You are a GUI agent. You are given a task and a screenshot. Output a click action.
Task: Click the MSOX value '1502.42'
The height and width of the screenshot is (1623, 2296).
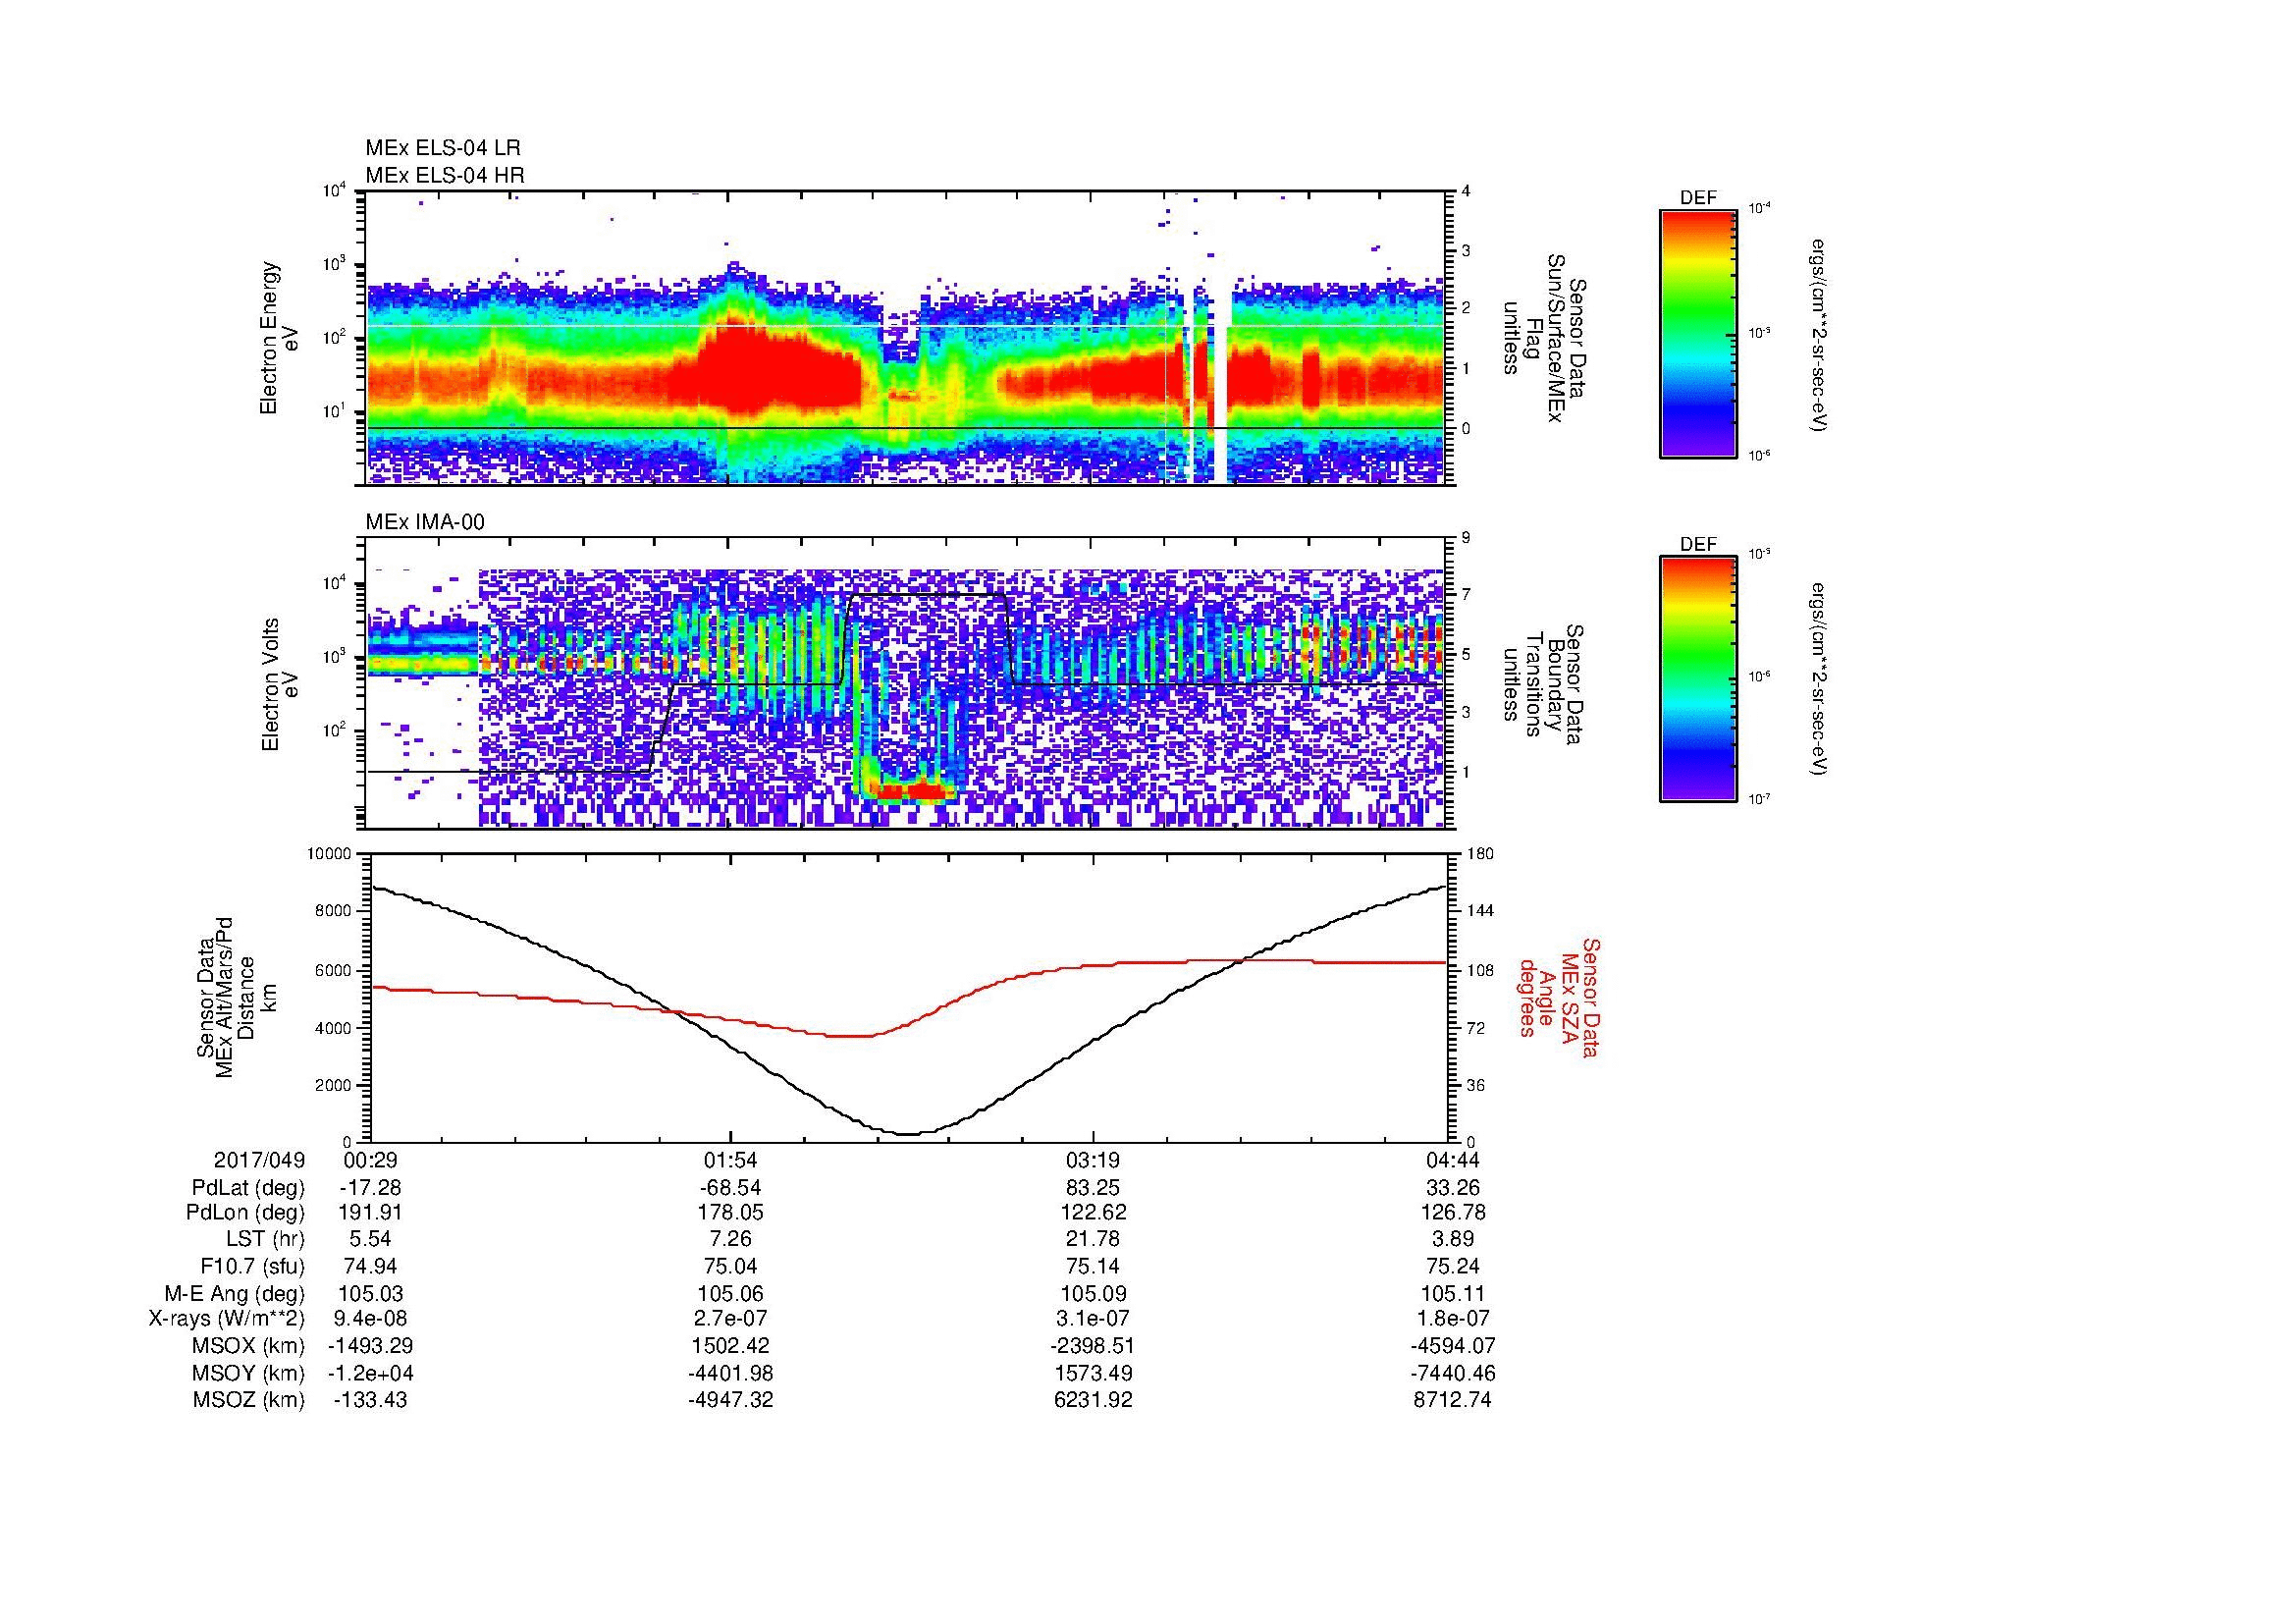pos(731,1346)
